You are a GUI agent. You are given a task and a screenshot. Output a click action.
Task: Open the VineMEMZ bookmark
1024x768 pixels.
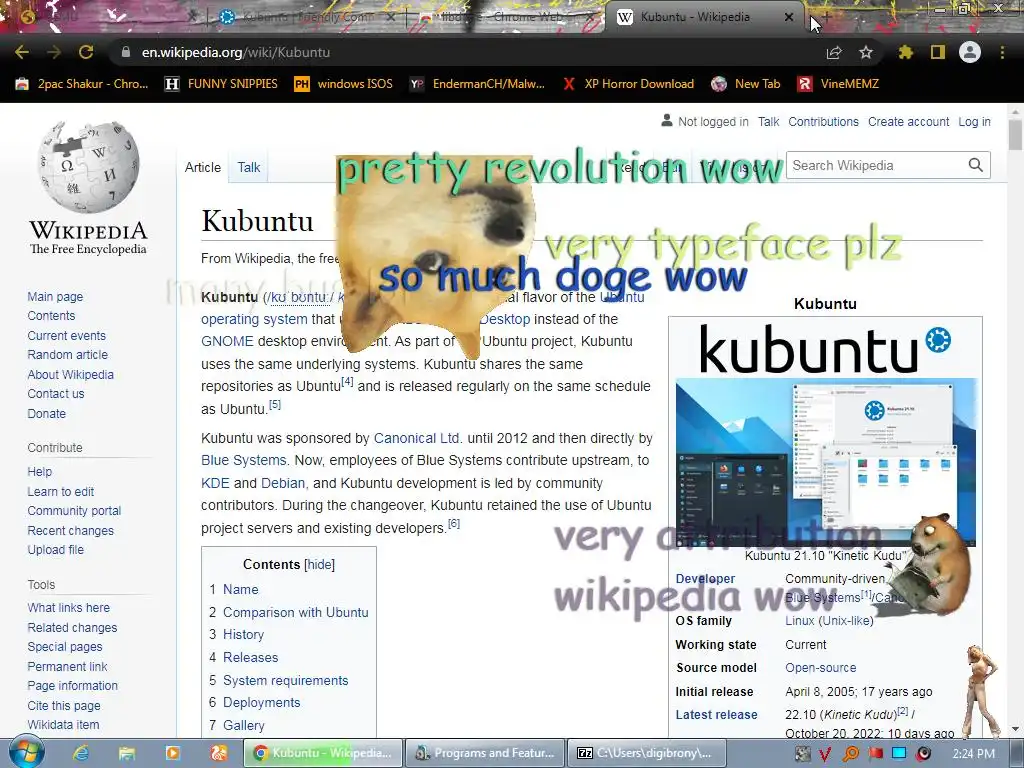(x=839, y=84)
